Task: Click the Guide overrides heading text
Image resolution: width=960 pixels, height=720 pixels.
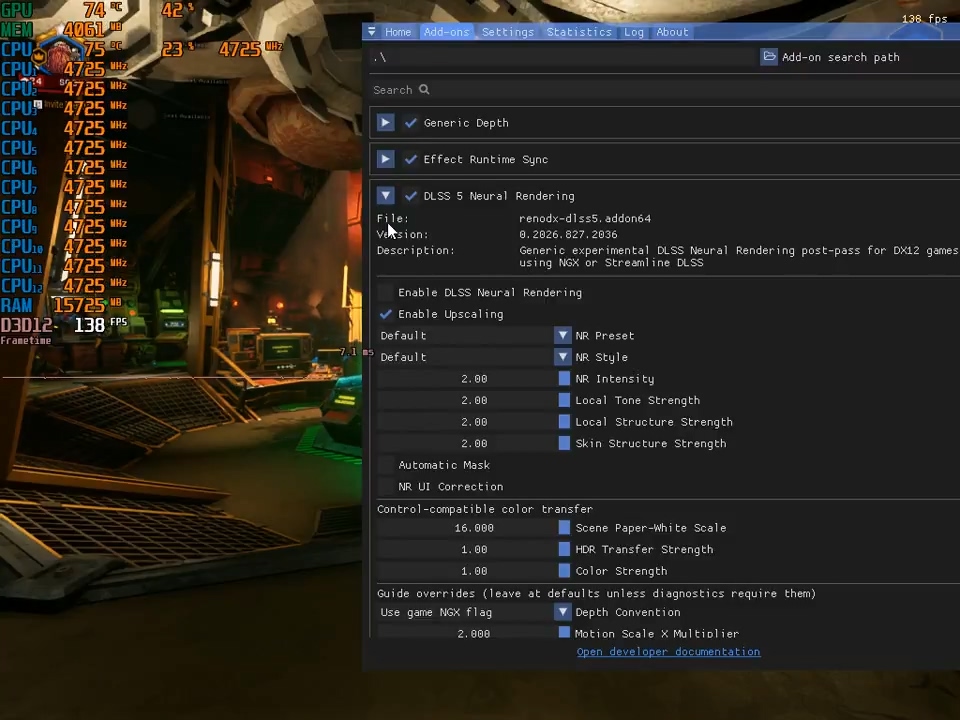Action: point(596,593)
